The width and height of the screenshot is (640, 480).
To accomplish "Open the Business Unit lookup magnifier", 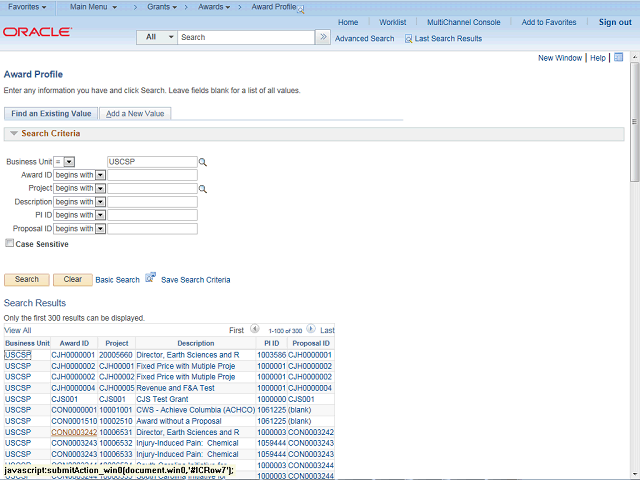I will click(202, 162).
